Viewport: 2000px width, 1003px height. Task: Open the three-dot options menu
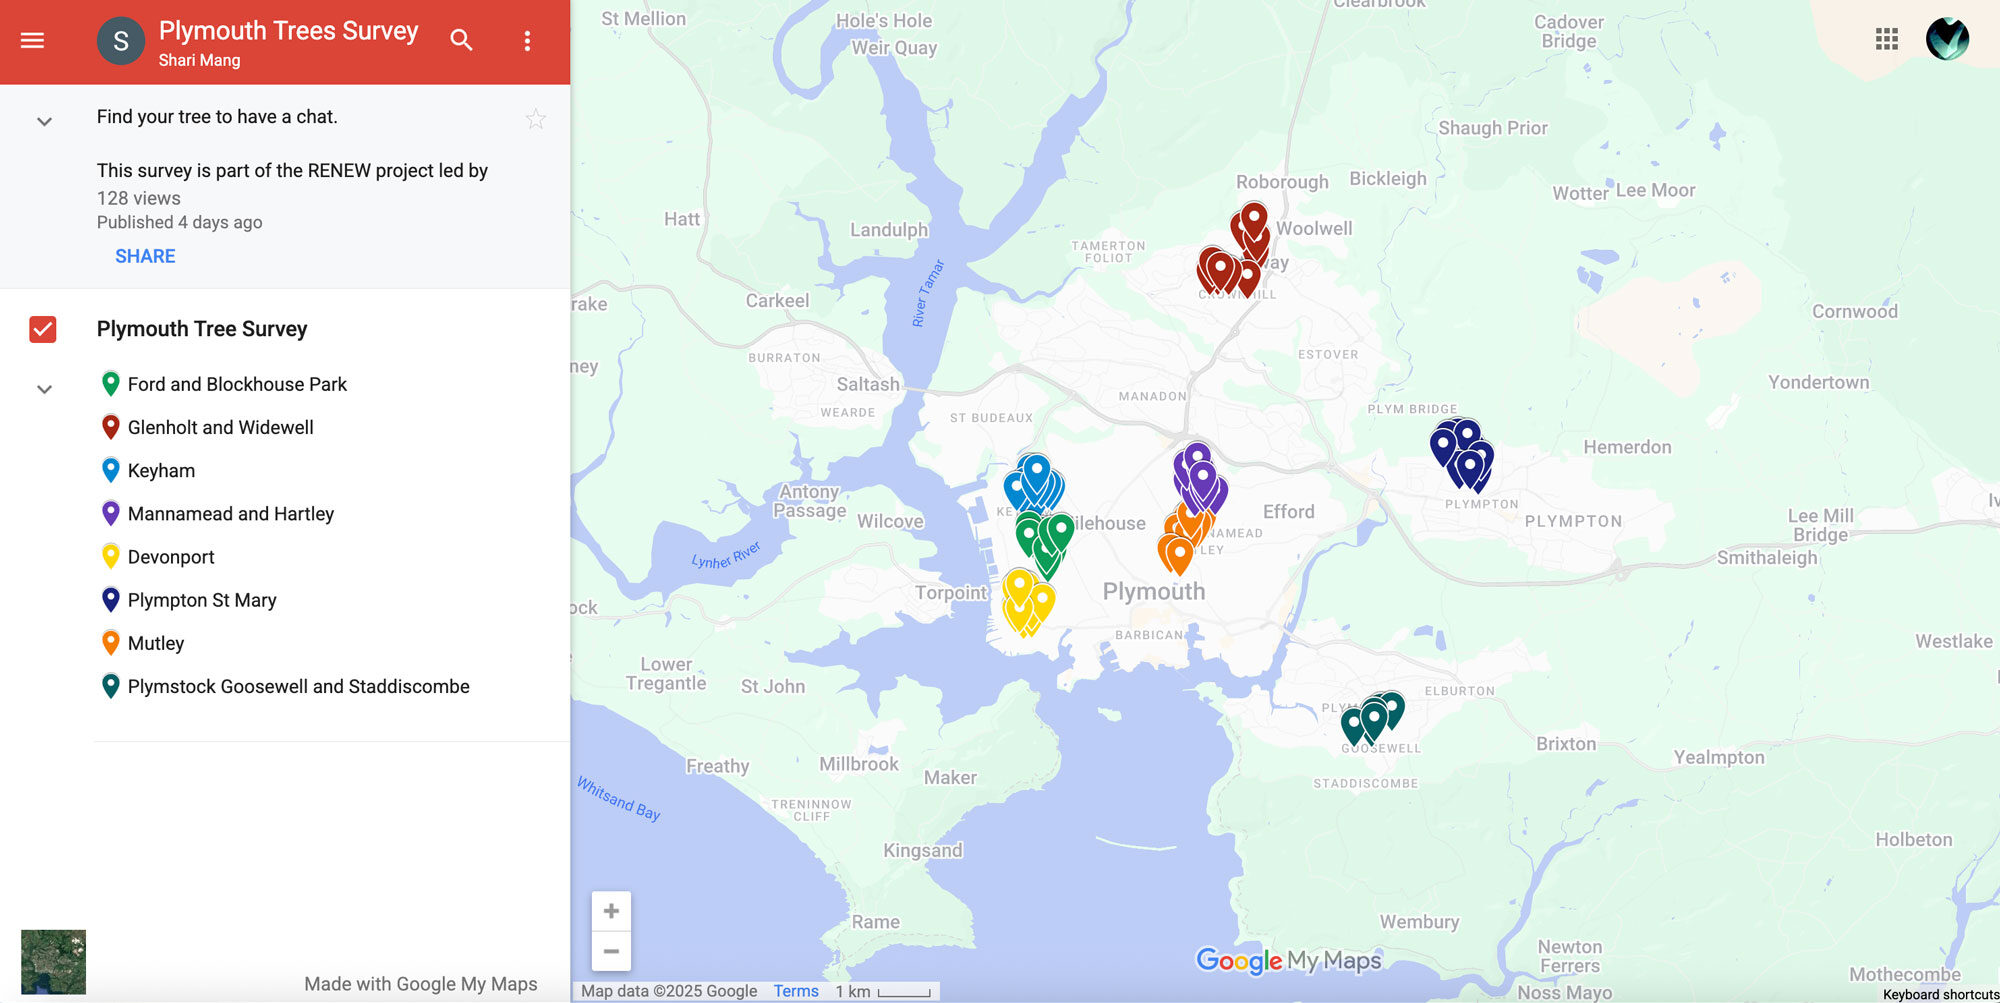(527, 40)
